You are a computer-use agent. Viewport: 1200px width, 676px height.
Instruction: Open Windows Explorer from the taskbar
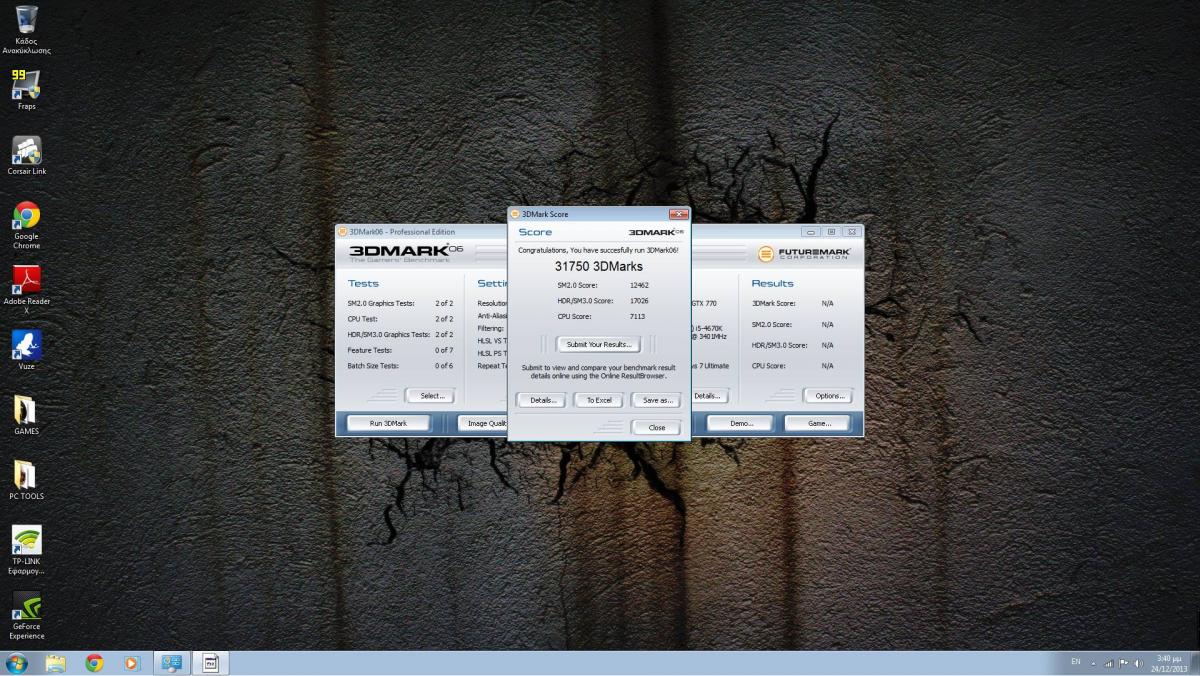click(x=55, y=663)
